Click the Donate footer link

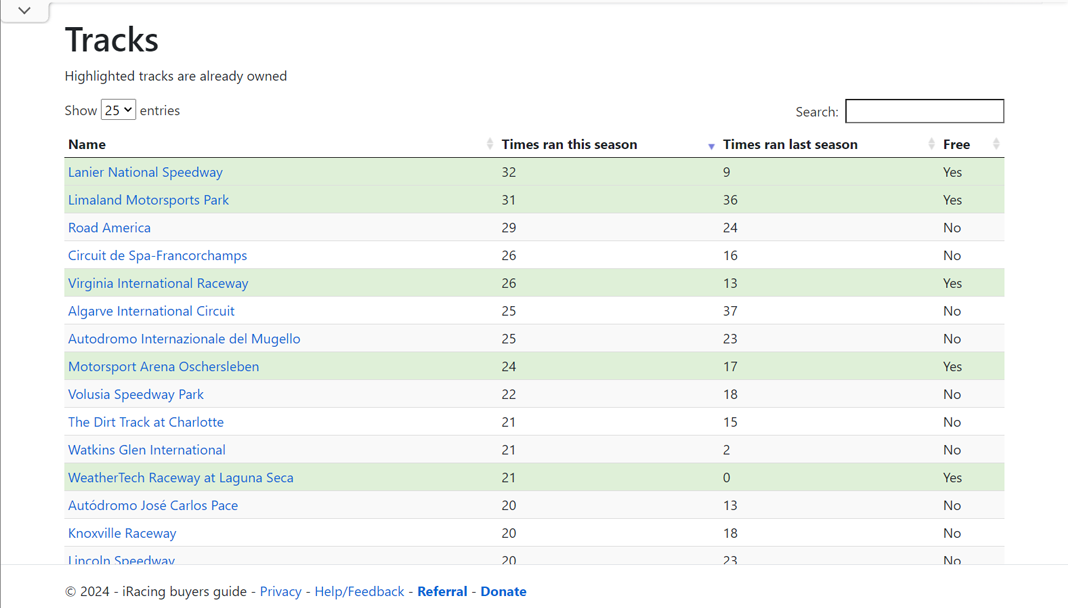(x=503, y=592)
